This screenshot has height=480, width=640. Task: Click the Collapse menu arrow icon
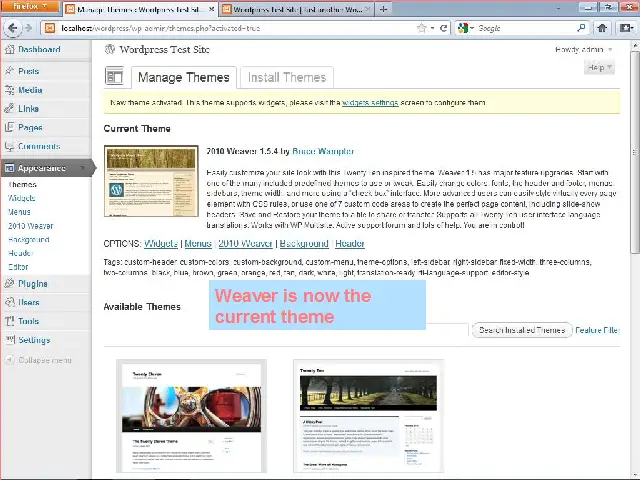(x=9, y=360)
